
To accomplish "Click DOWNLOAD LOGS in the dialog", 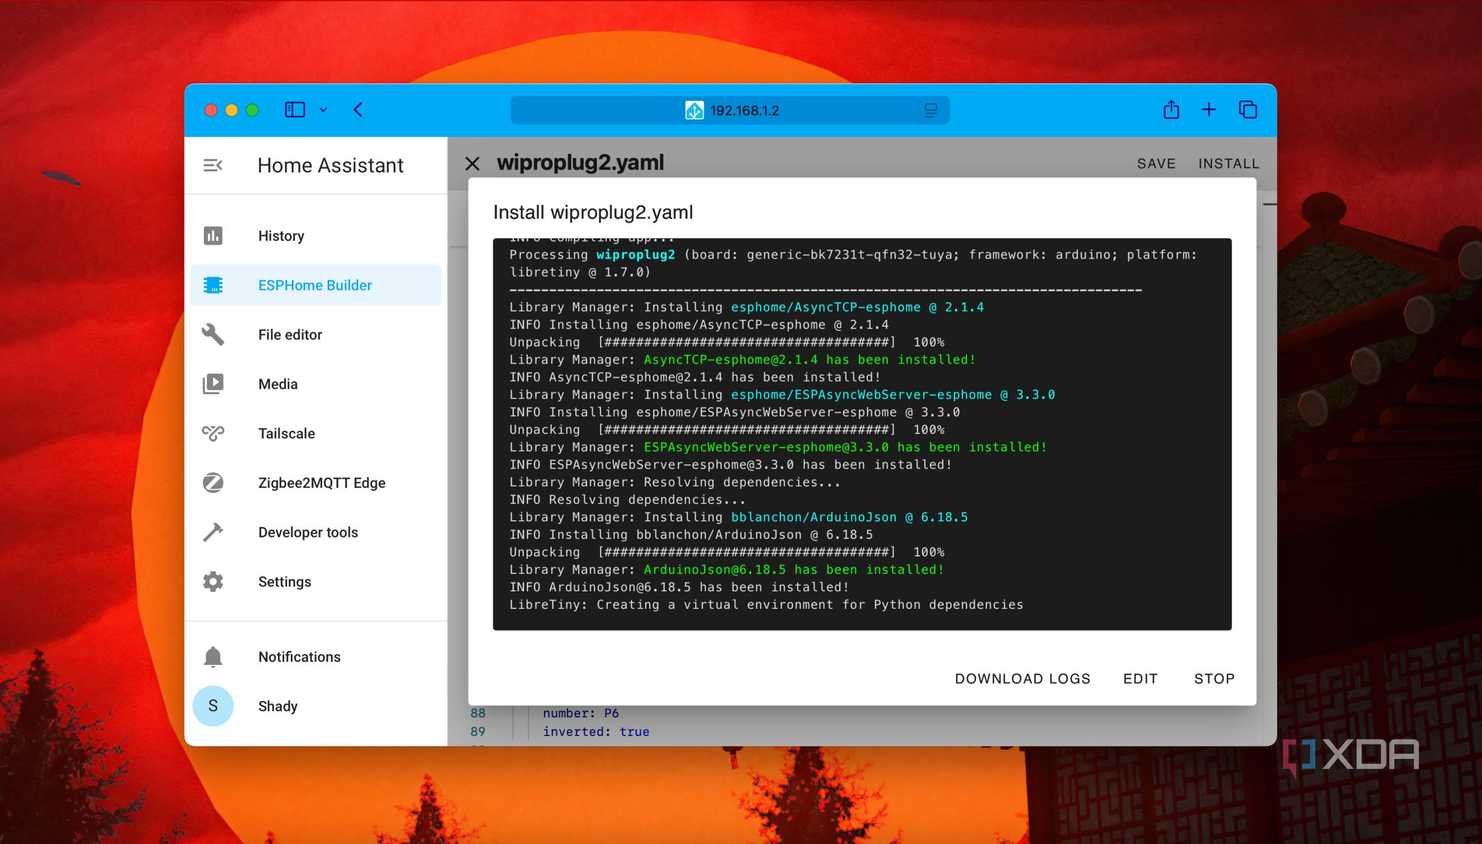I will pos(1022,679).
